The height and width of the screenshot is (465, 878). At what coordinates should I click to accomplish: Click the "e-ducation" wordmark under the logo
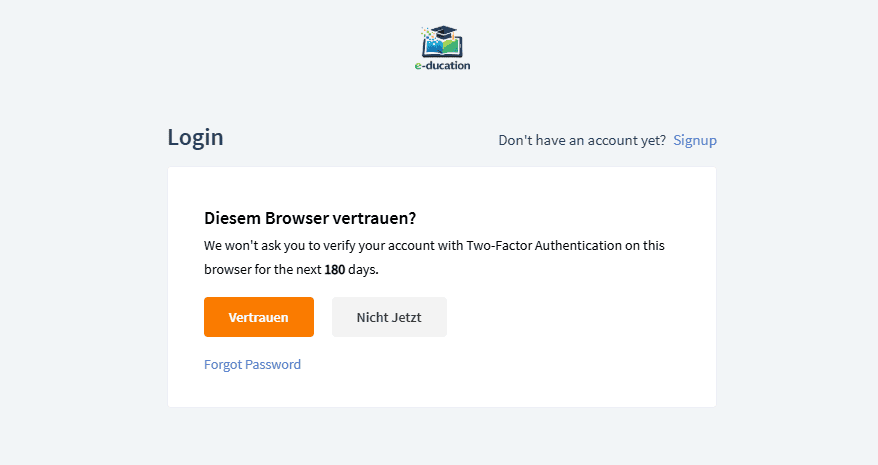[x=442, y=66]
